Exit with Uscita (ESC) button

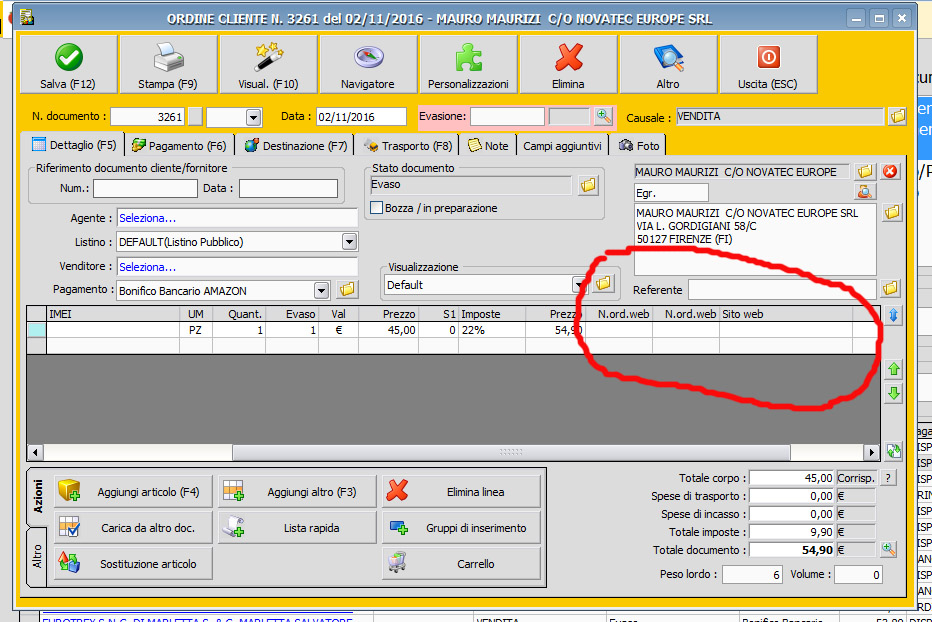point(768,64)
